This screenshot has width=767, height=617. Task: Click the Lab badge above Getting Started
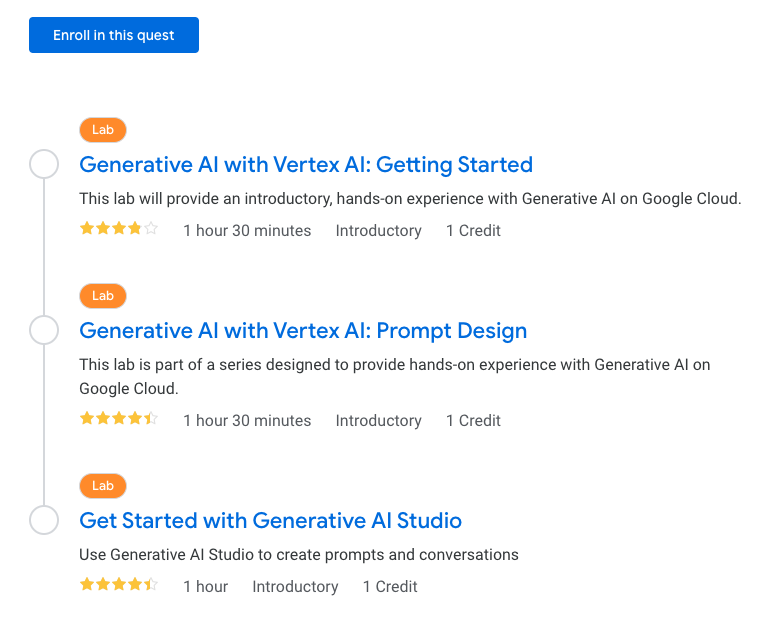103,130
